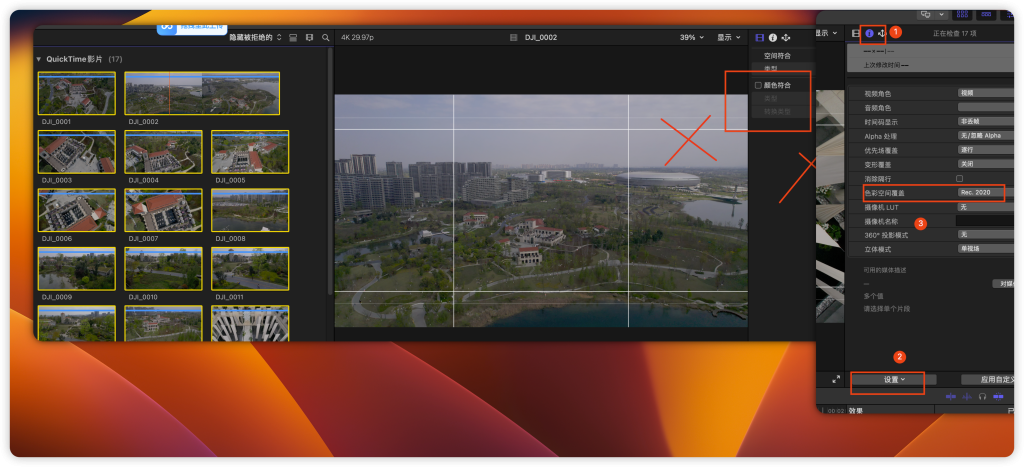1024x467 pixels.
Task: Select the DJI_0008 clip thumbnail
Action: click(250, 210)
